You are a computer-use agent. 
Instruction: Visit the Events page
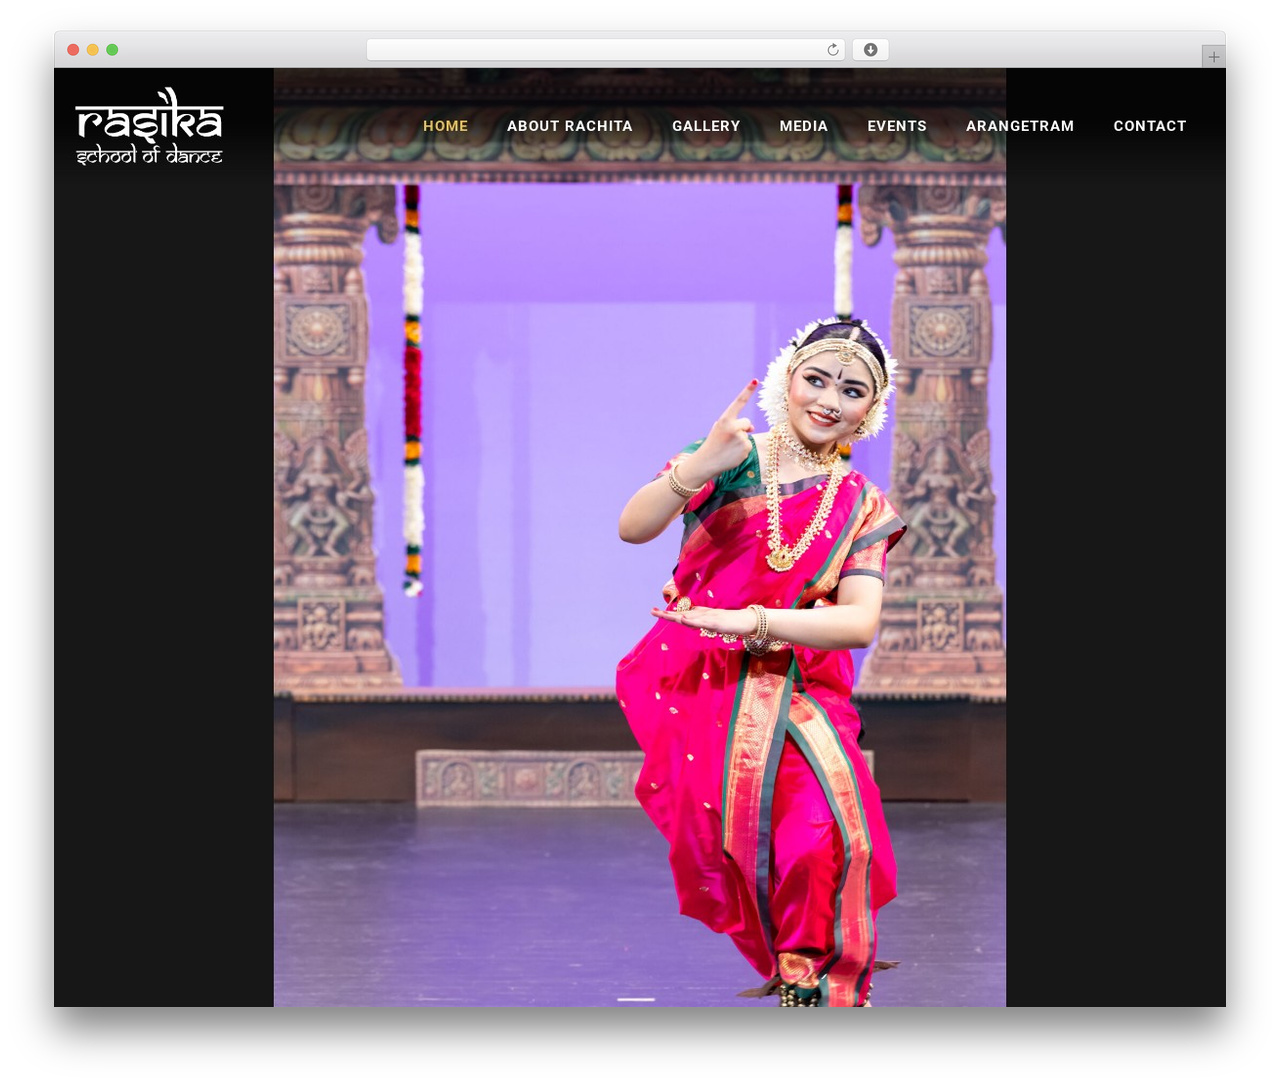click(x=897, y=126)
